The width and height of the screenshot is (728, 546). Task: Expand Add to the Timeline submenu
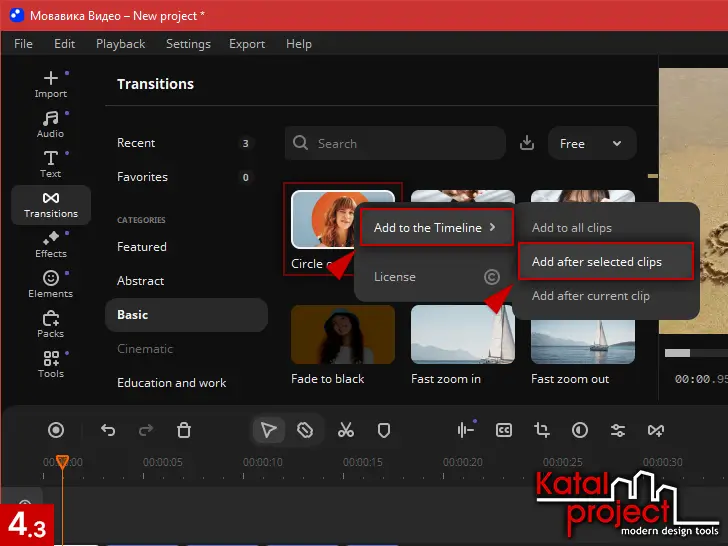(x=435, y=228)
